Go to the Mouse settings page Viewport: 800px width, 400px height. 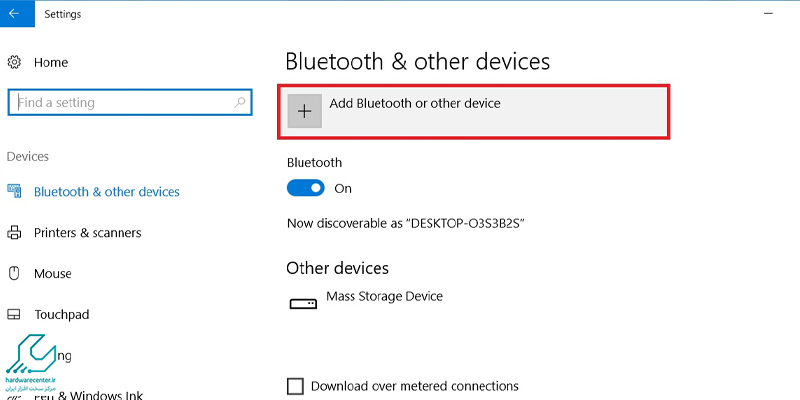tap(51, 273)
